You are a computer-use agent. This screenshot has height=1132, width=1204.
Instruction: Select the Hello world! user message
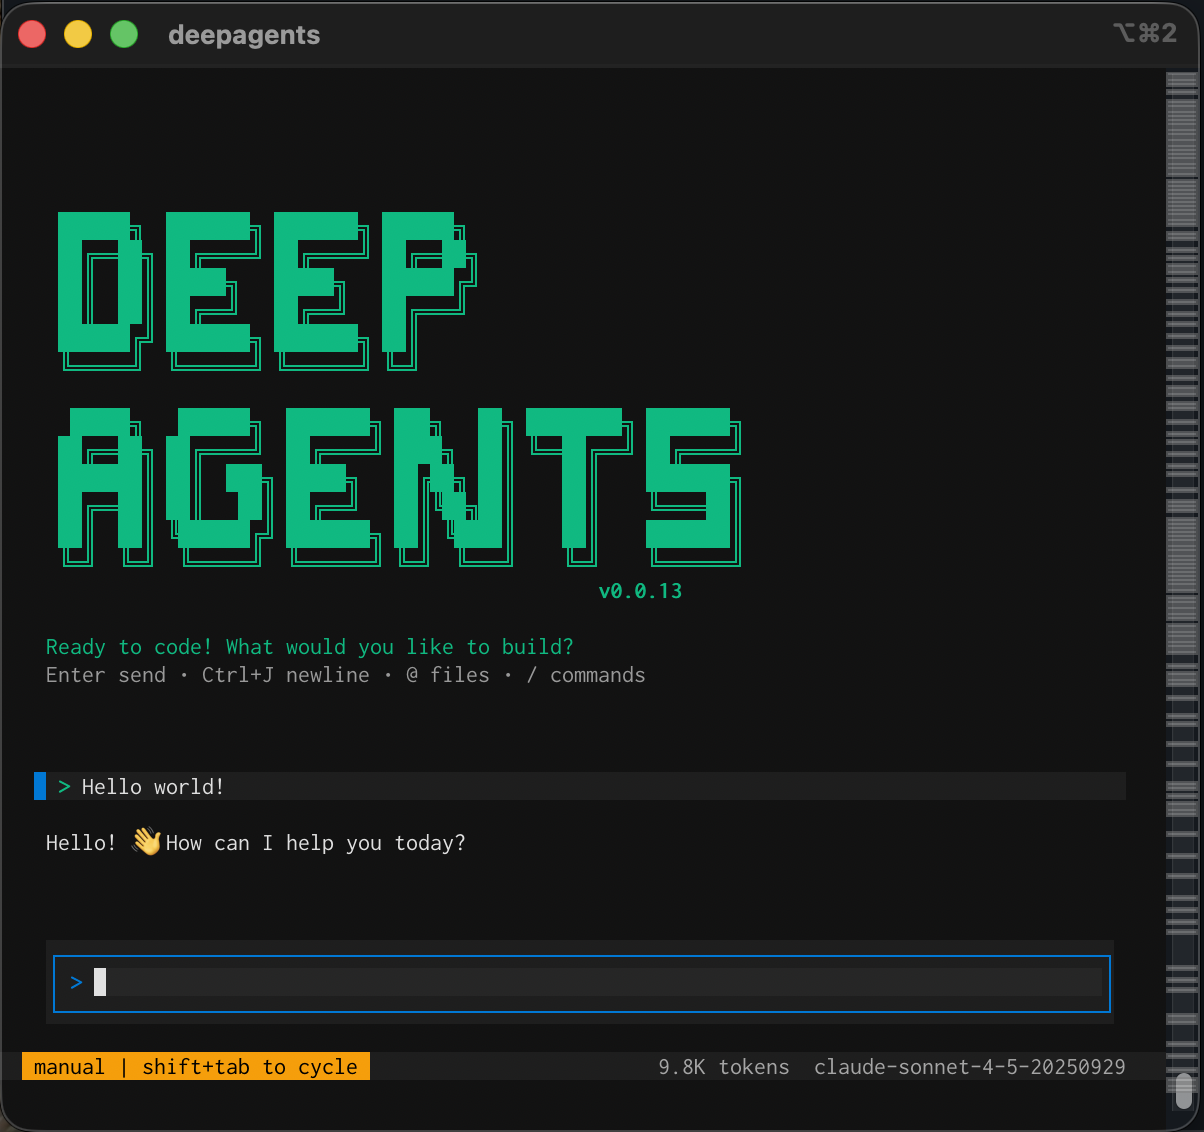coord(152,786)
